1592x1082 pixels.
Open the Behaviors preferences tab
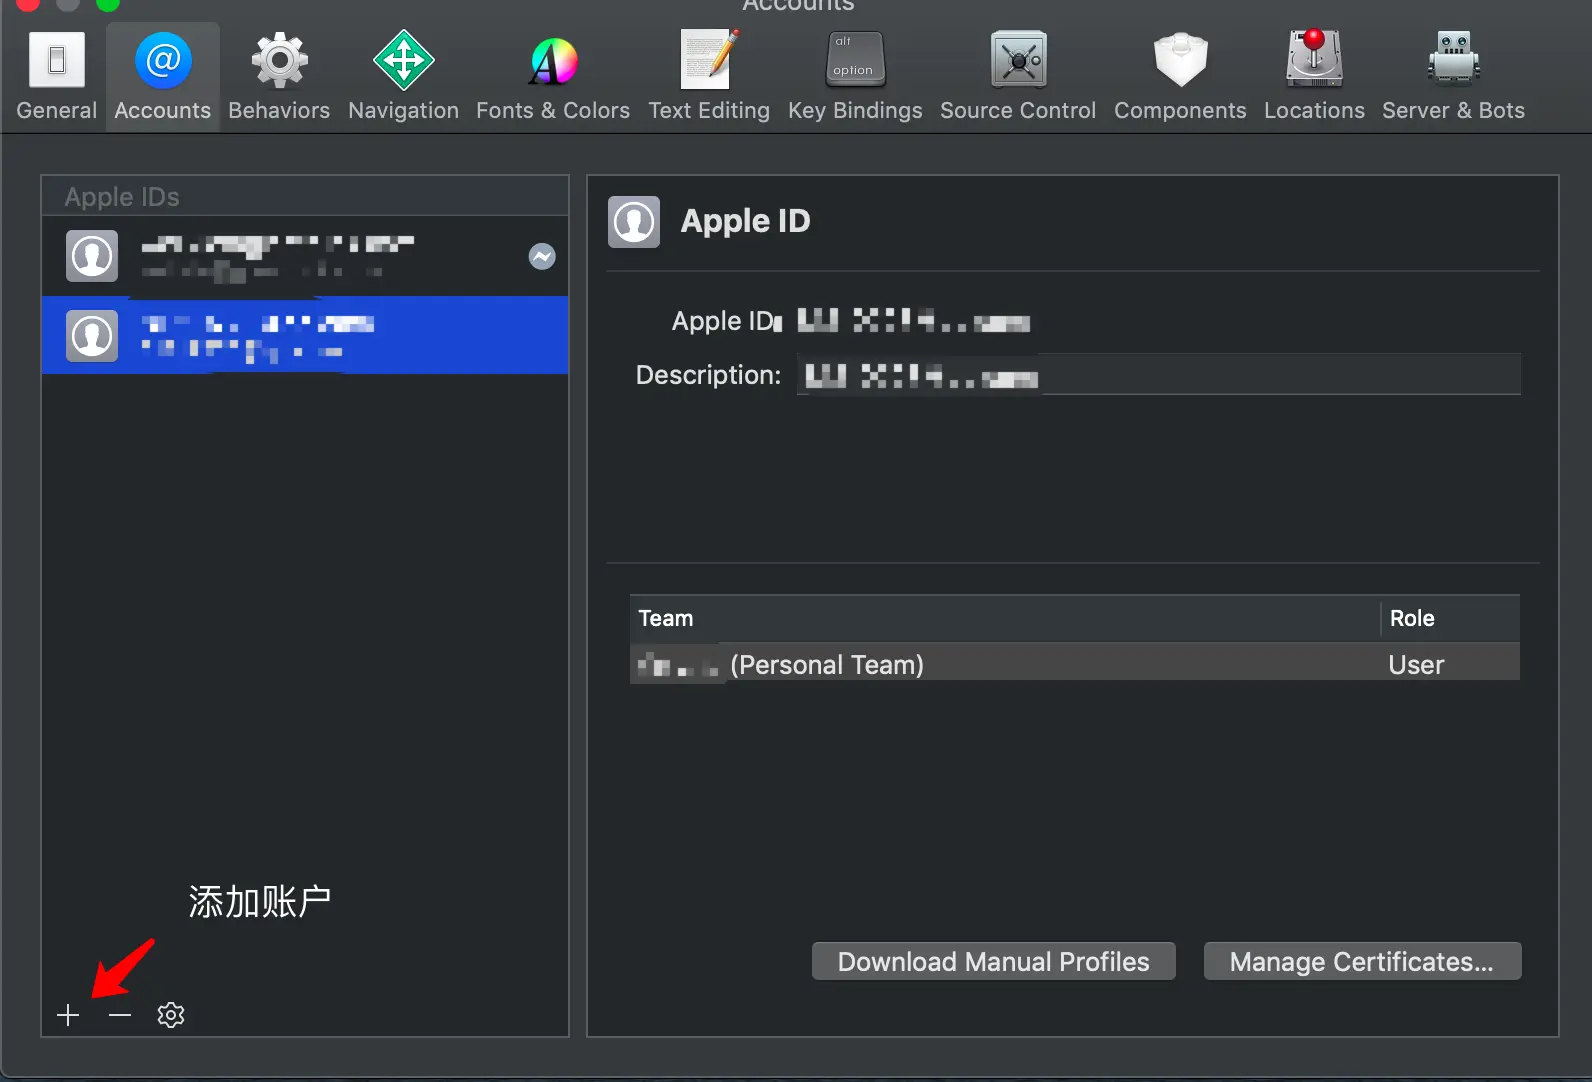(279, 76)
